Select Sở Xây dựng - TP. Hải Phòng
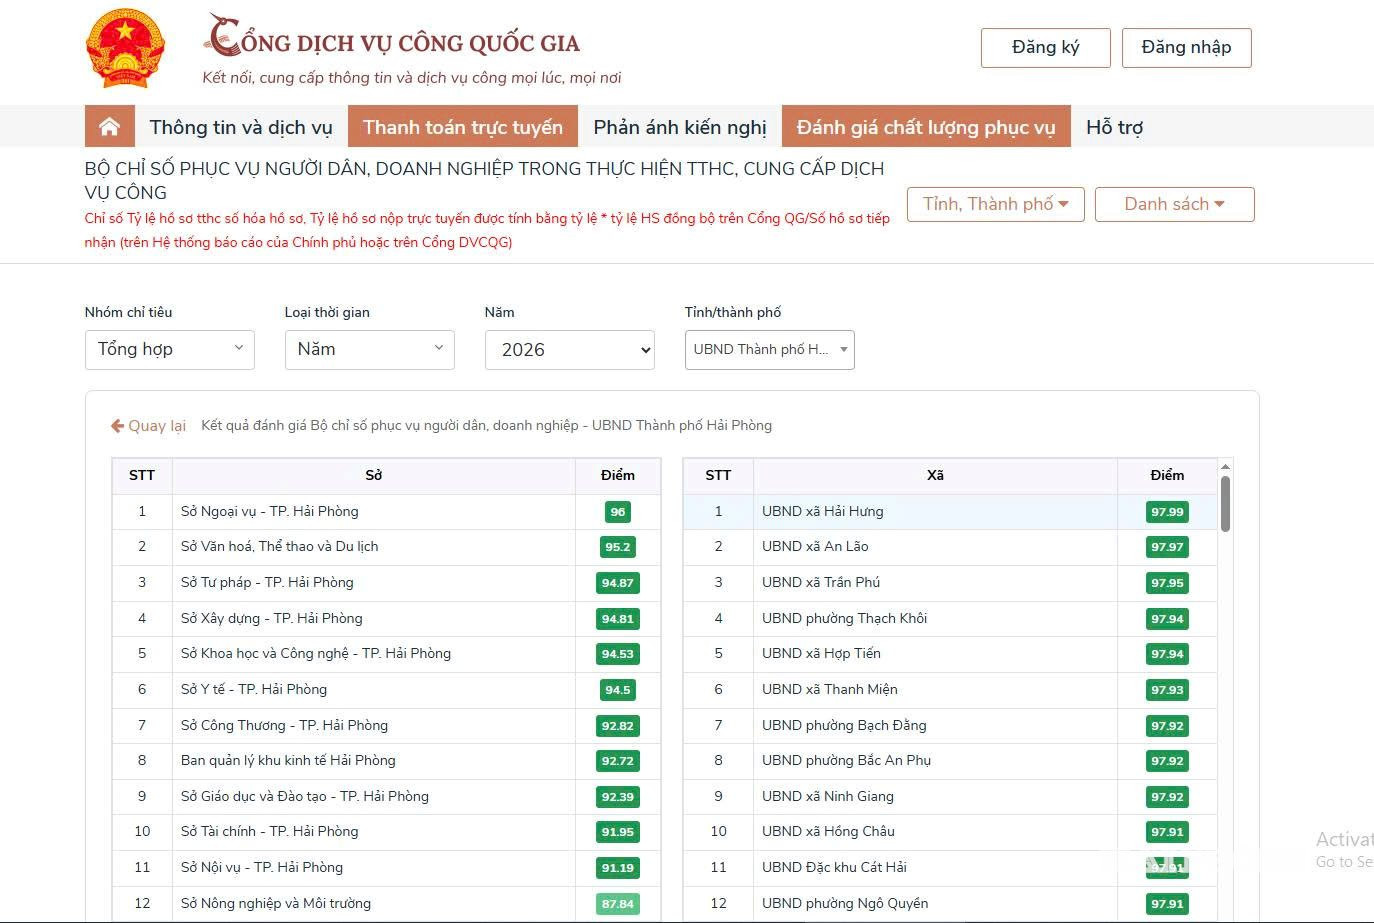Viewport: 1374px width, 923px height. click(x=386, y=619)
